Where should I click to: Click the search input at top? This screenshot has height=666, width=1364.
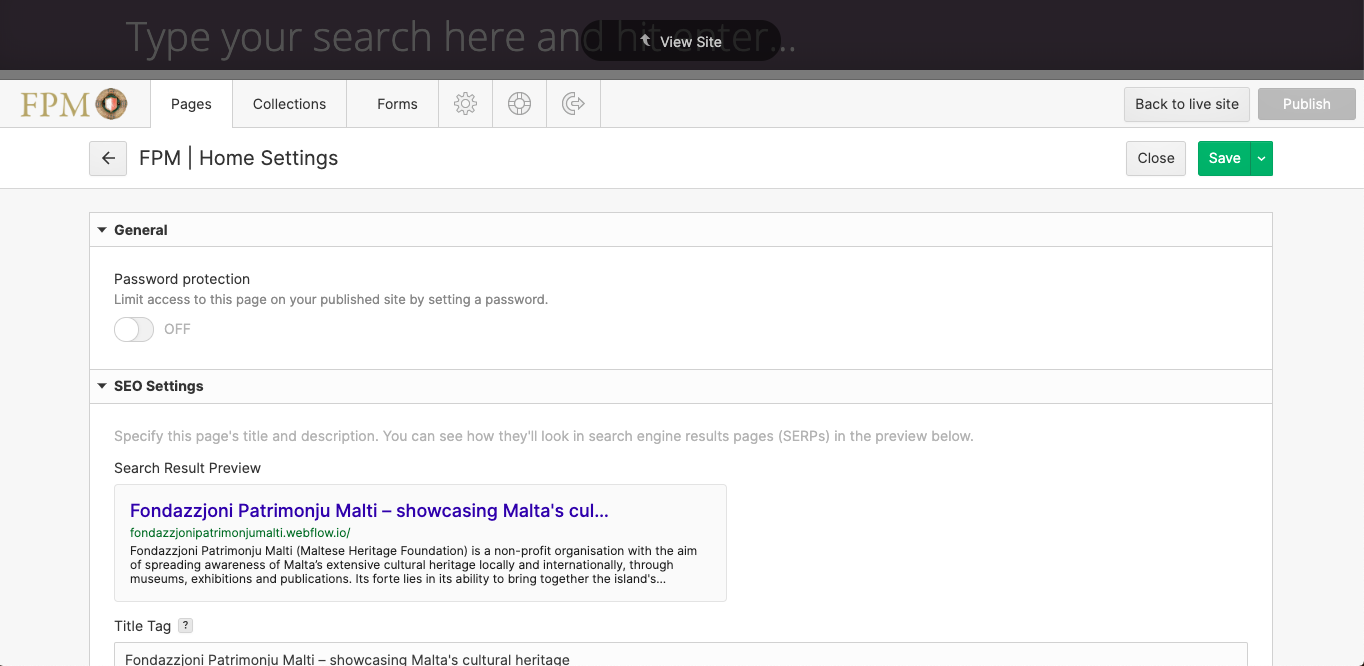[460, 37]
